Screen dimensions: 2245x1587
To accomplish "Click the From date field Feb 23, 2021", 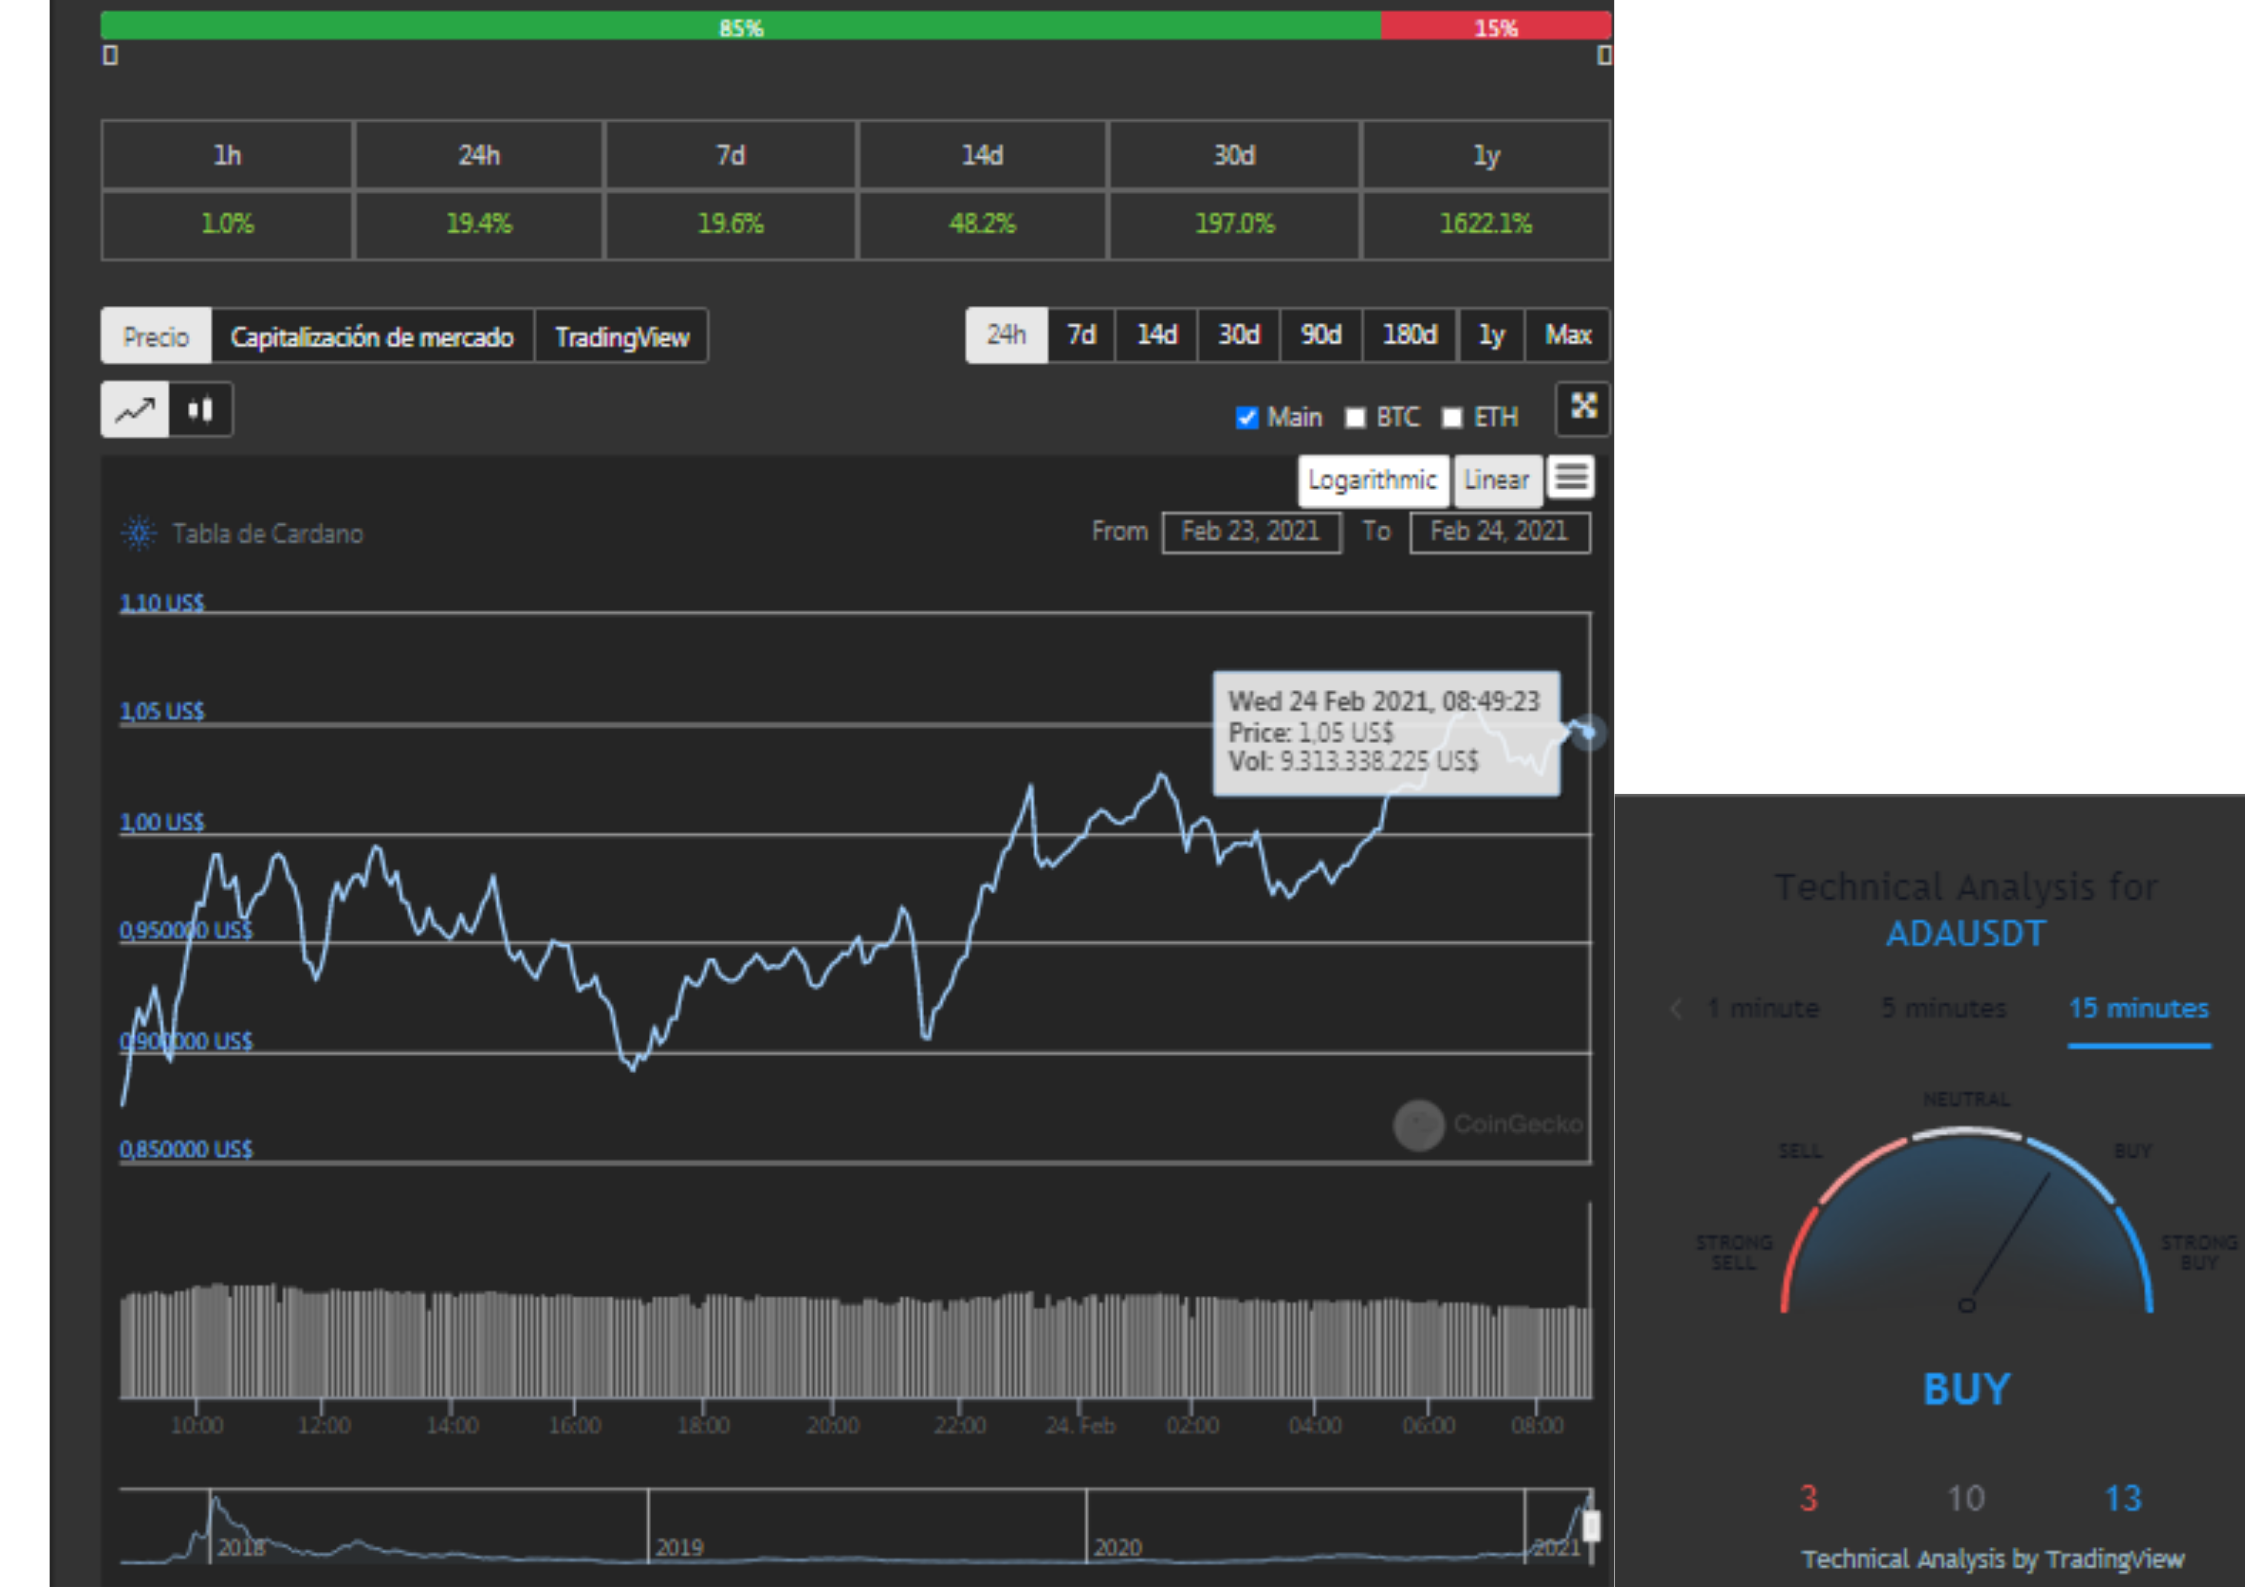I will pos(1251,531).
